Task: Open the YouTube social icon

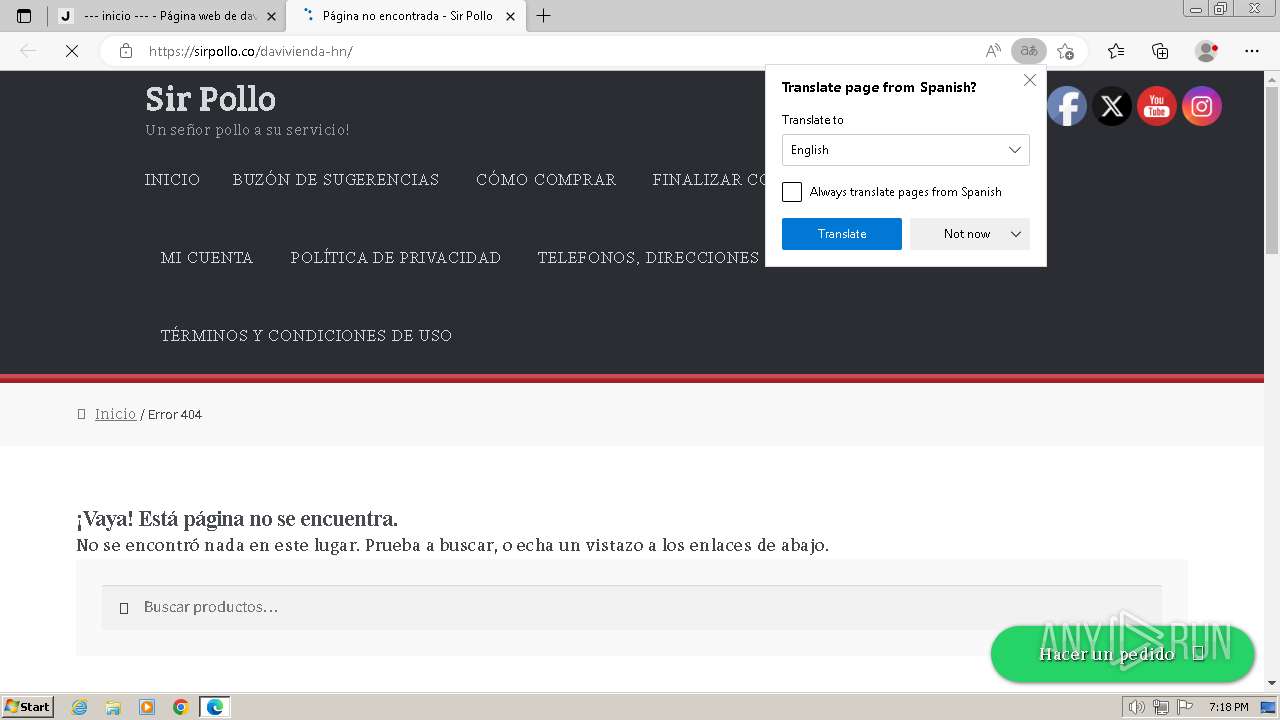Action: click(x=1157, y=106)
